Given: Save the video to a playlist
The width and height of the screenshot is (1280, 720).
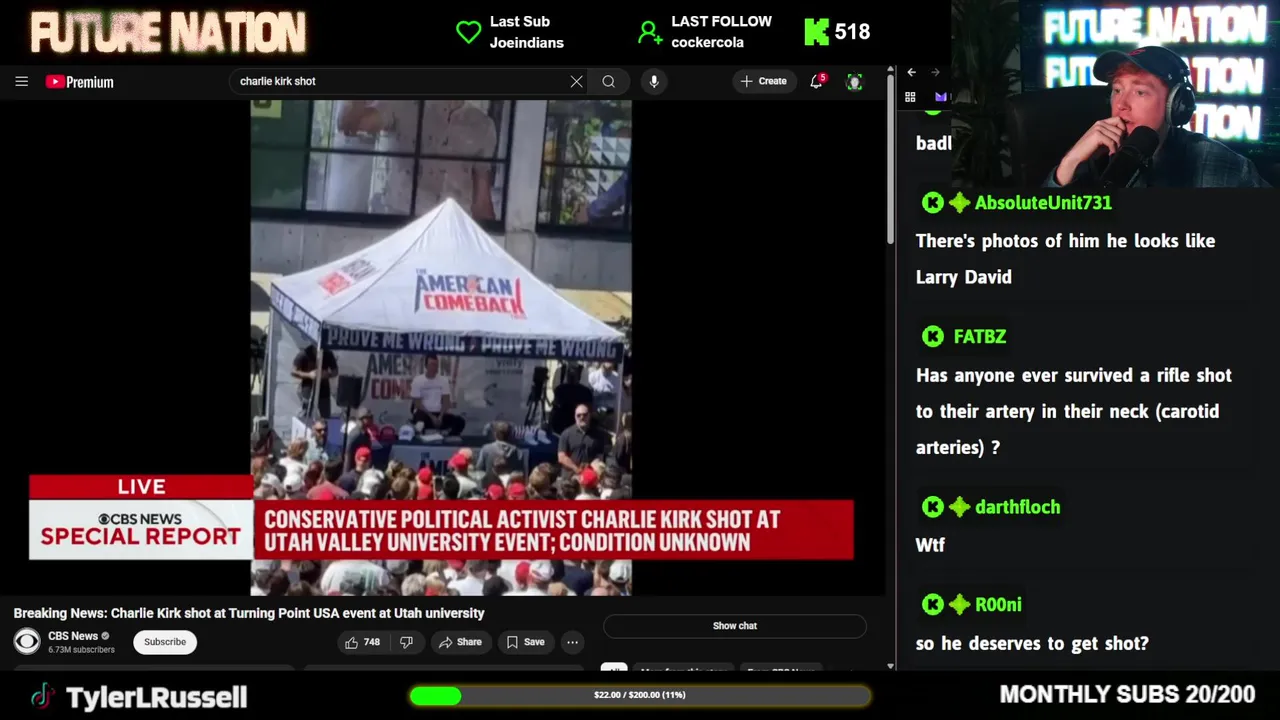Looking at the screenshot, I should [525, 642].
